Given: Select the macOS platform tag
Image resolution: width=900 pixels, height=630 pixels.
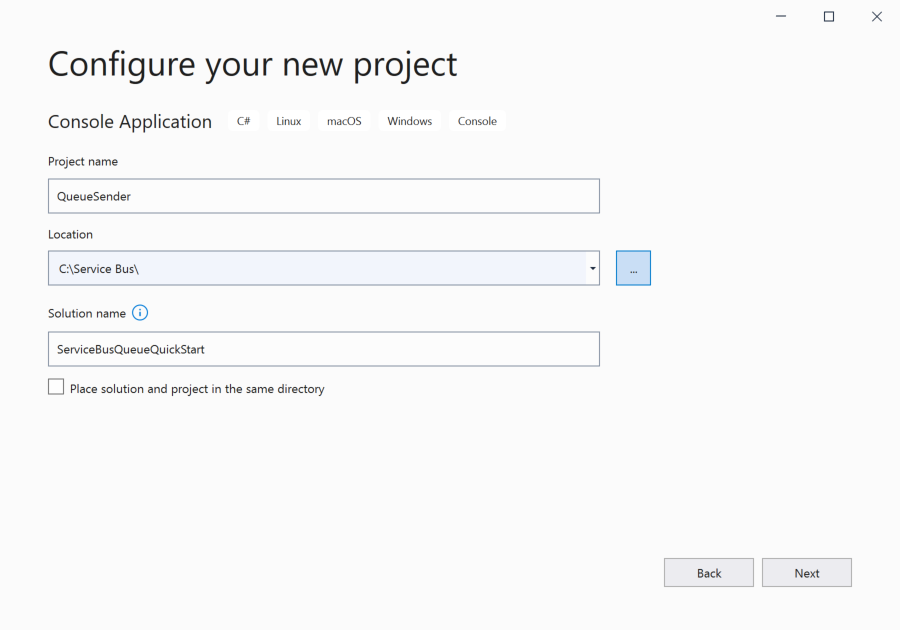Looking at the screenshot, I should tap(343, 120).
